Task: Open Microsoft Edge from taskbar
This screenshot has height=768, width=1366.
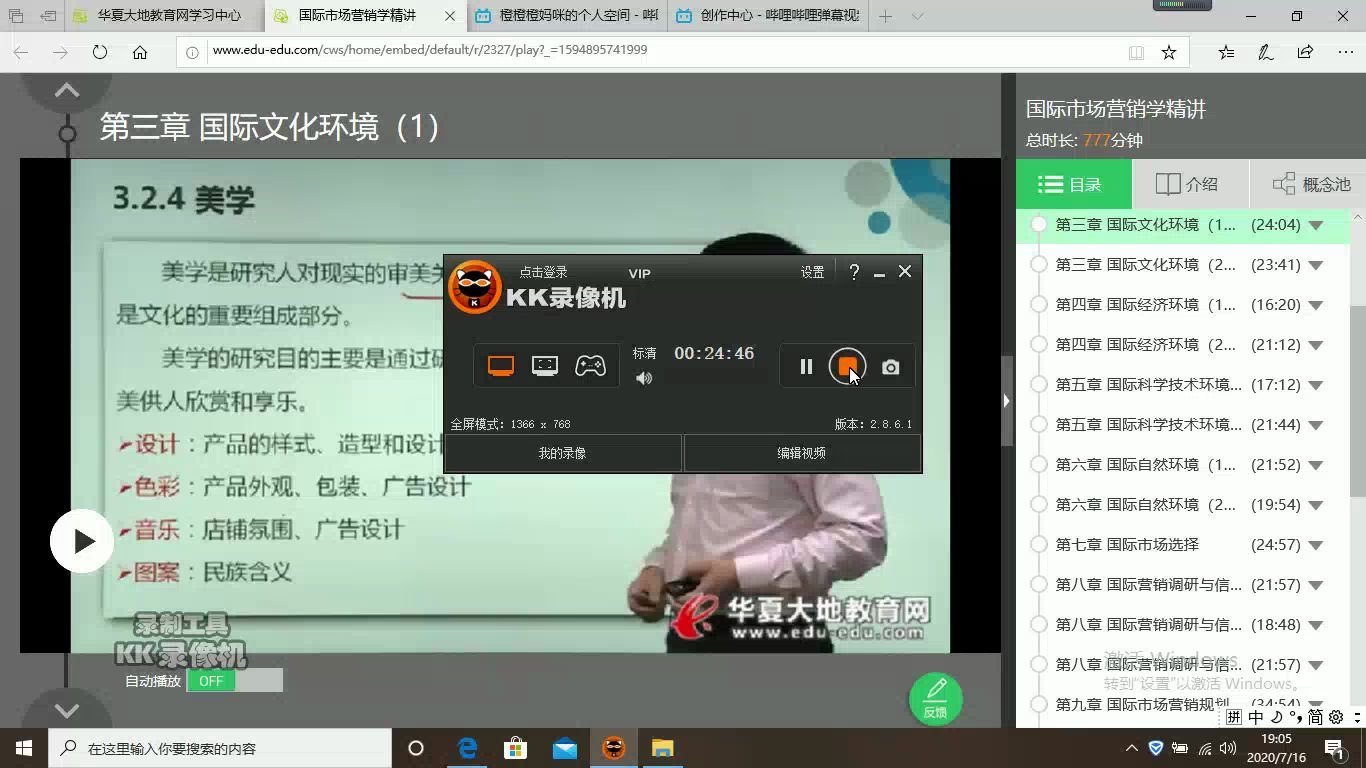Action: pyautogui.click(x=466, y=748)
